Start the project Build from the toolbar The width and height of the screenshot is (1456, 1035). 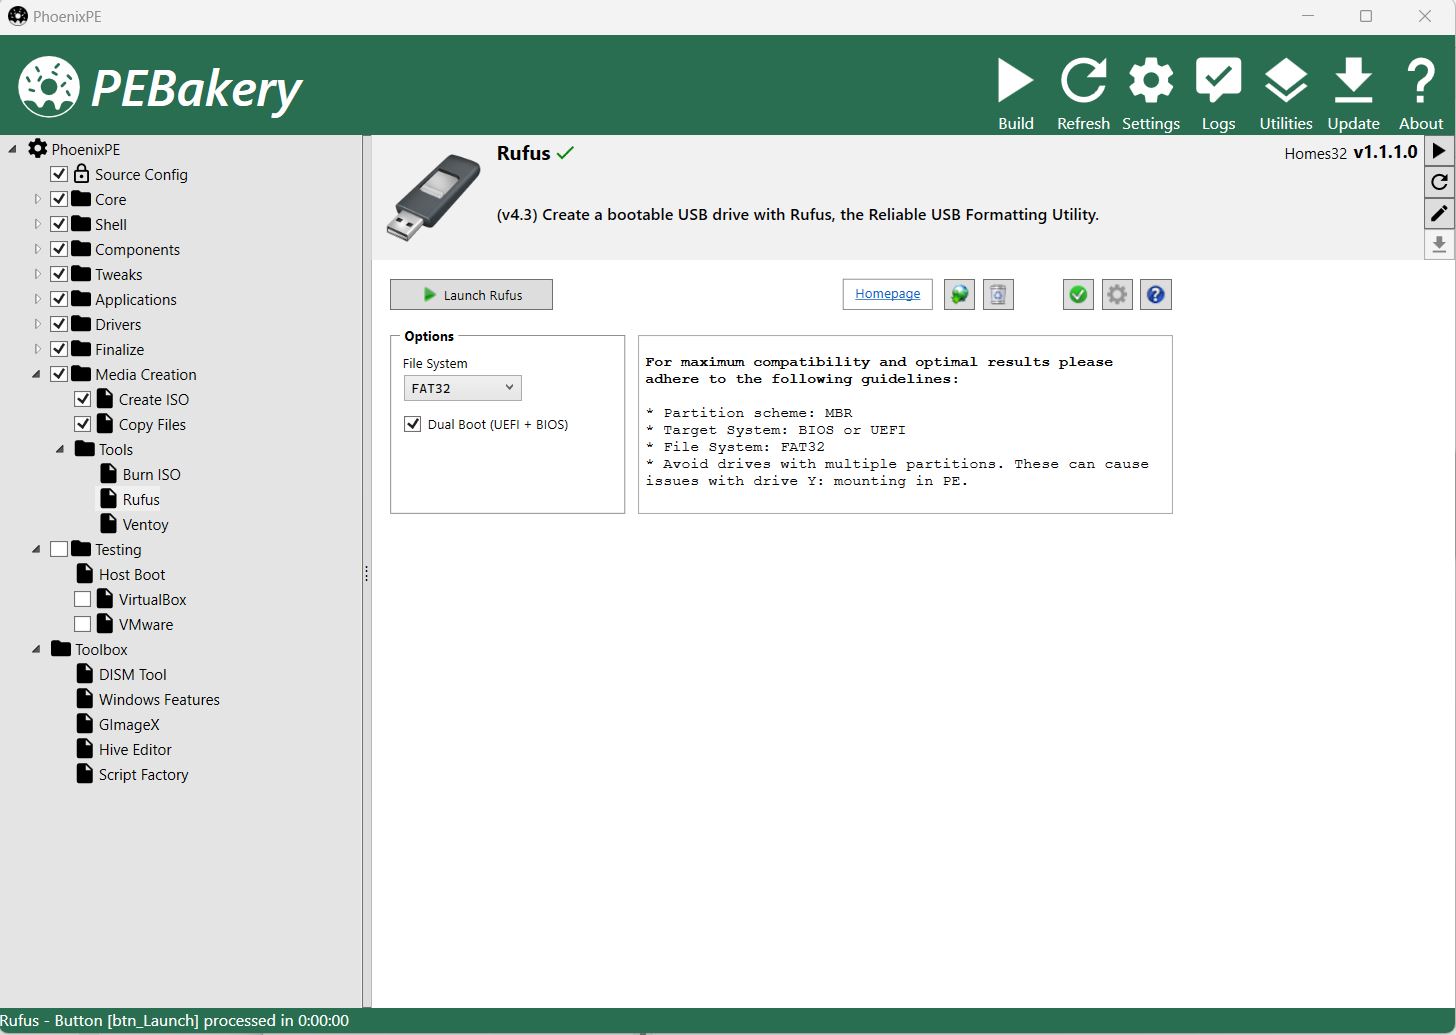[x=1015, y=94]
